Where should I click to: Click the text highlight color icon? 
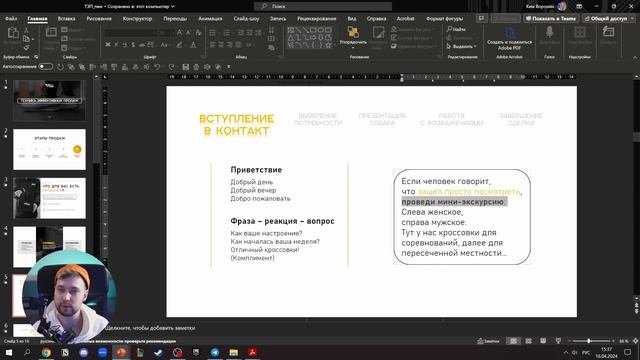tap(180, 44)
